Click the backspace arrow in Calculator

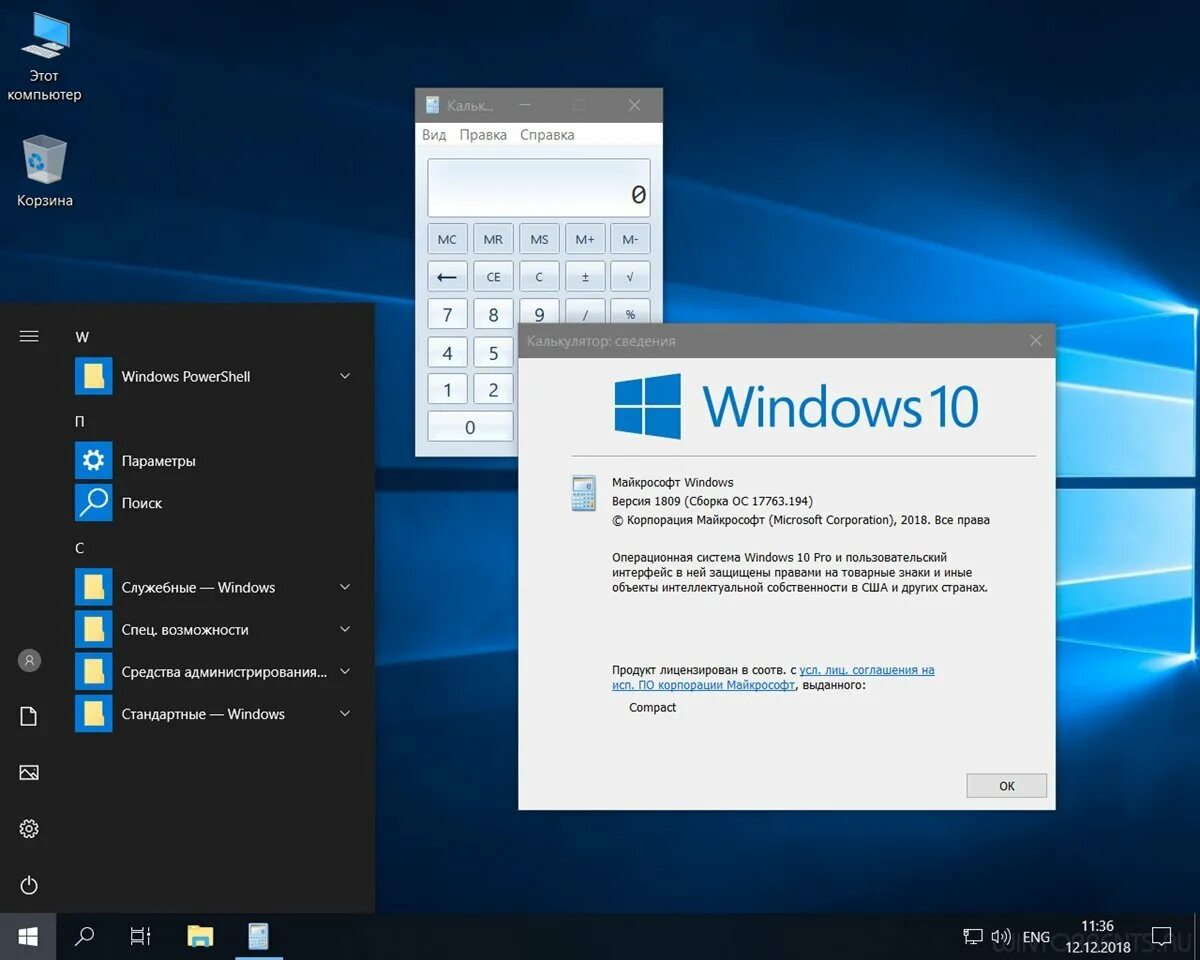pyautogui.click(x=447, y=277)
